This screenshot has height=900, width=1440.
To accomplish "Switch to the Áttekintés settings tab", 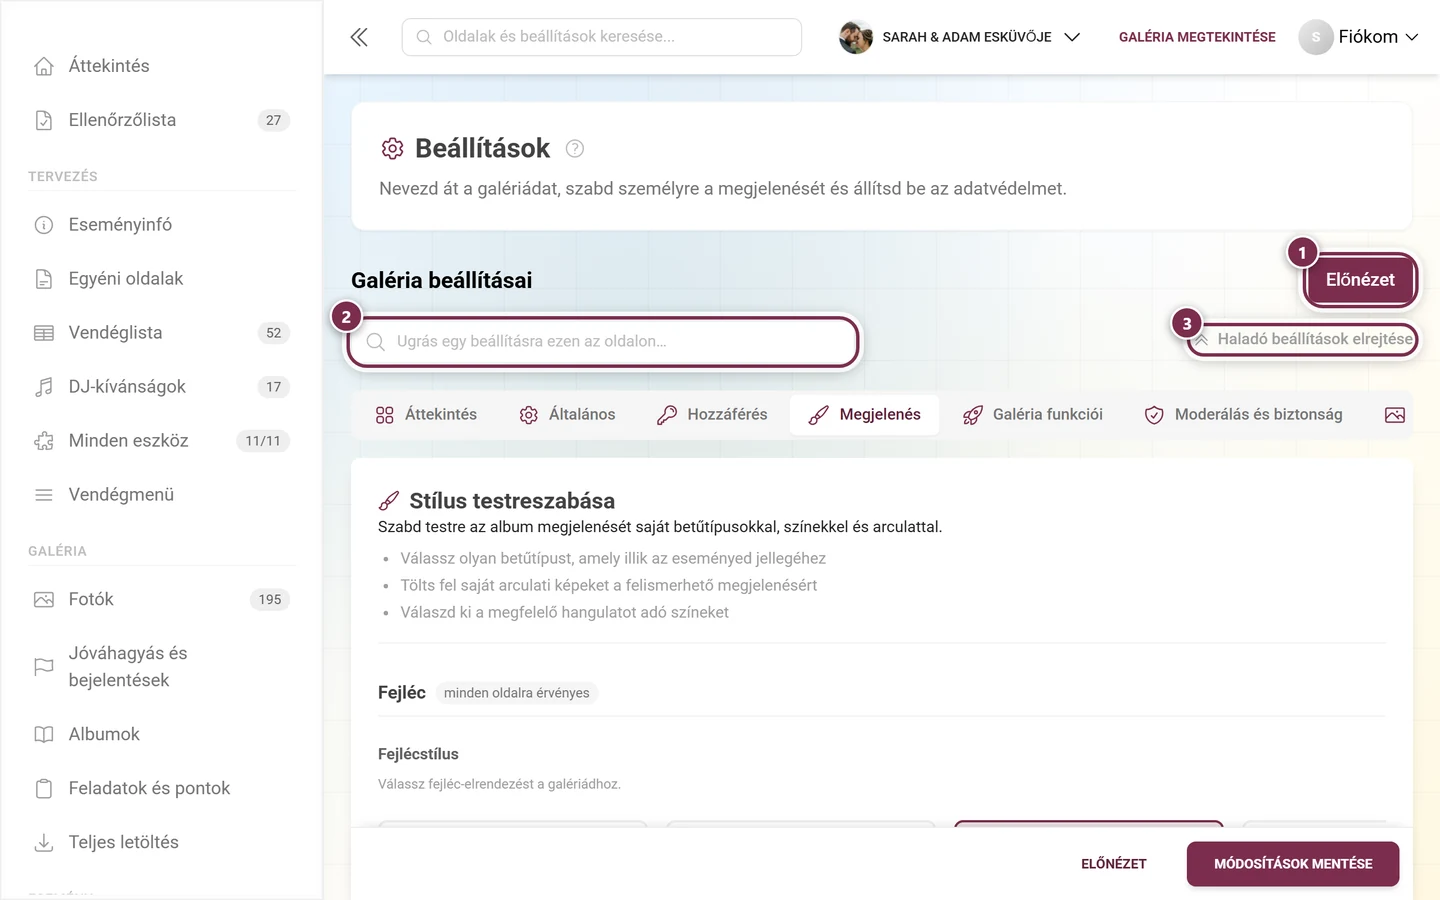I will click(426, 415).
